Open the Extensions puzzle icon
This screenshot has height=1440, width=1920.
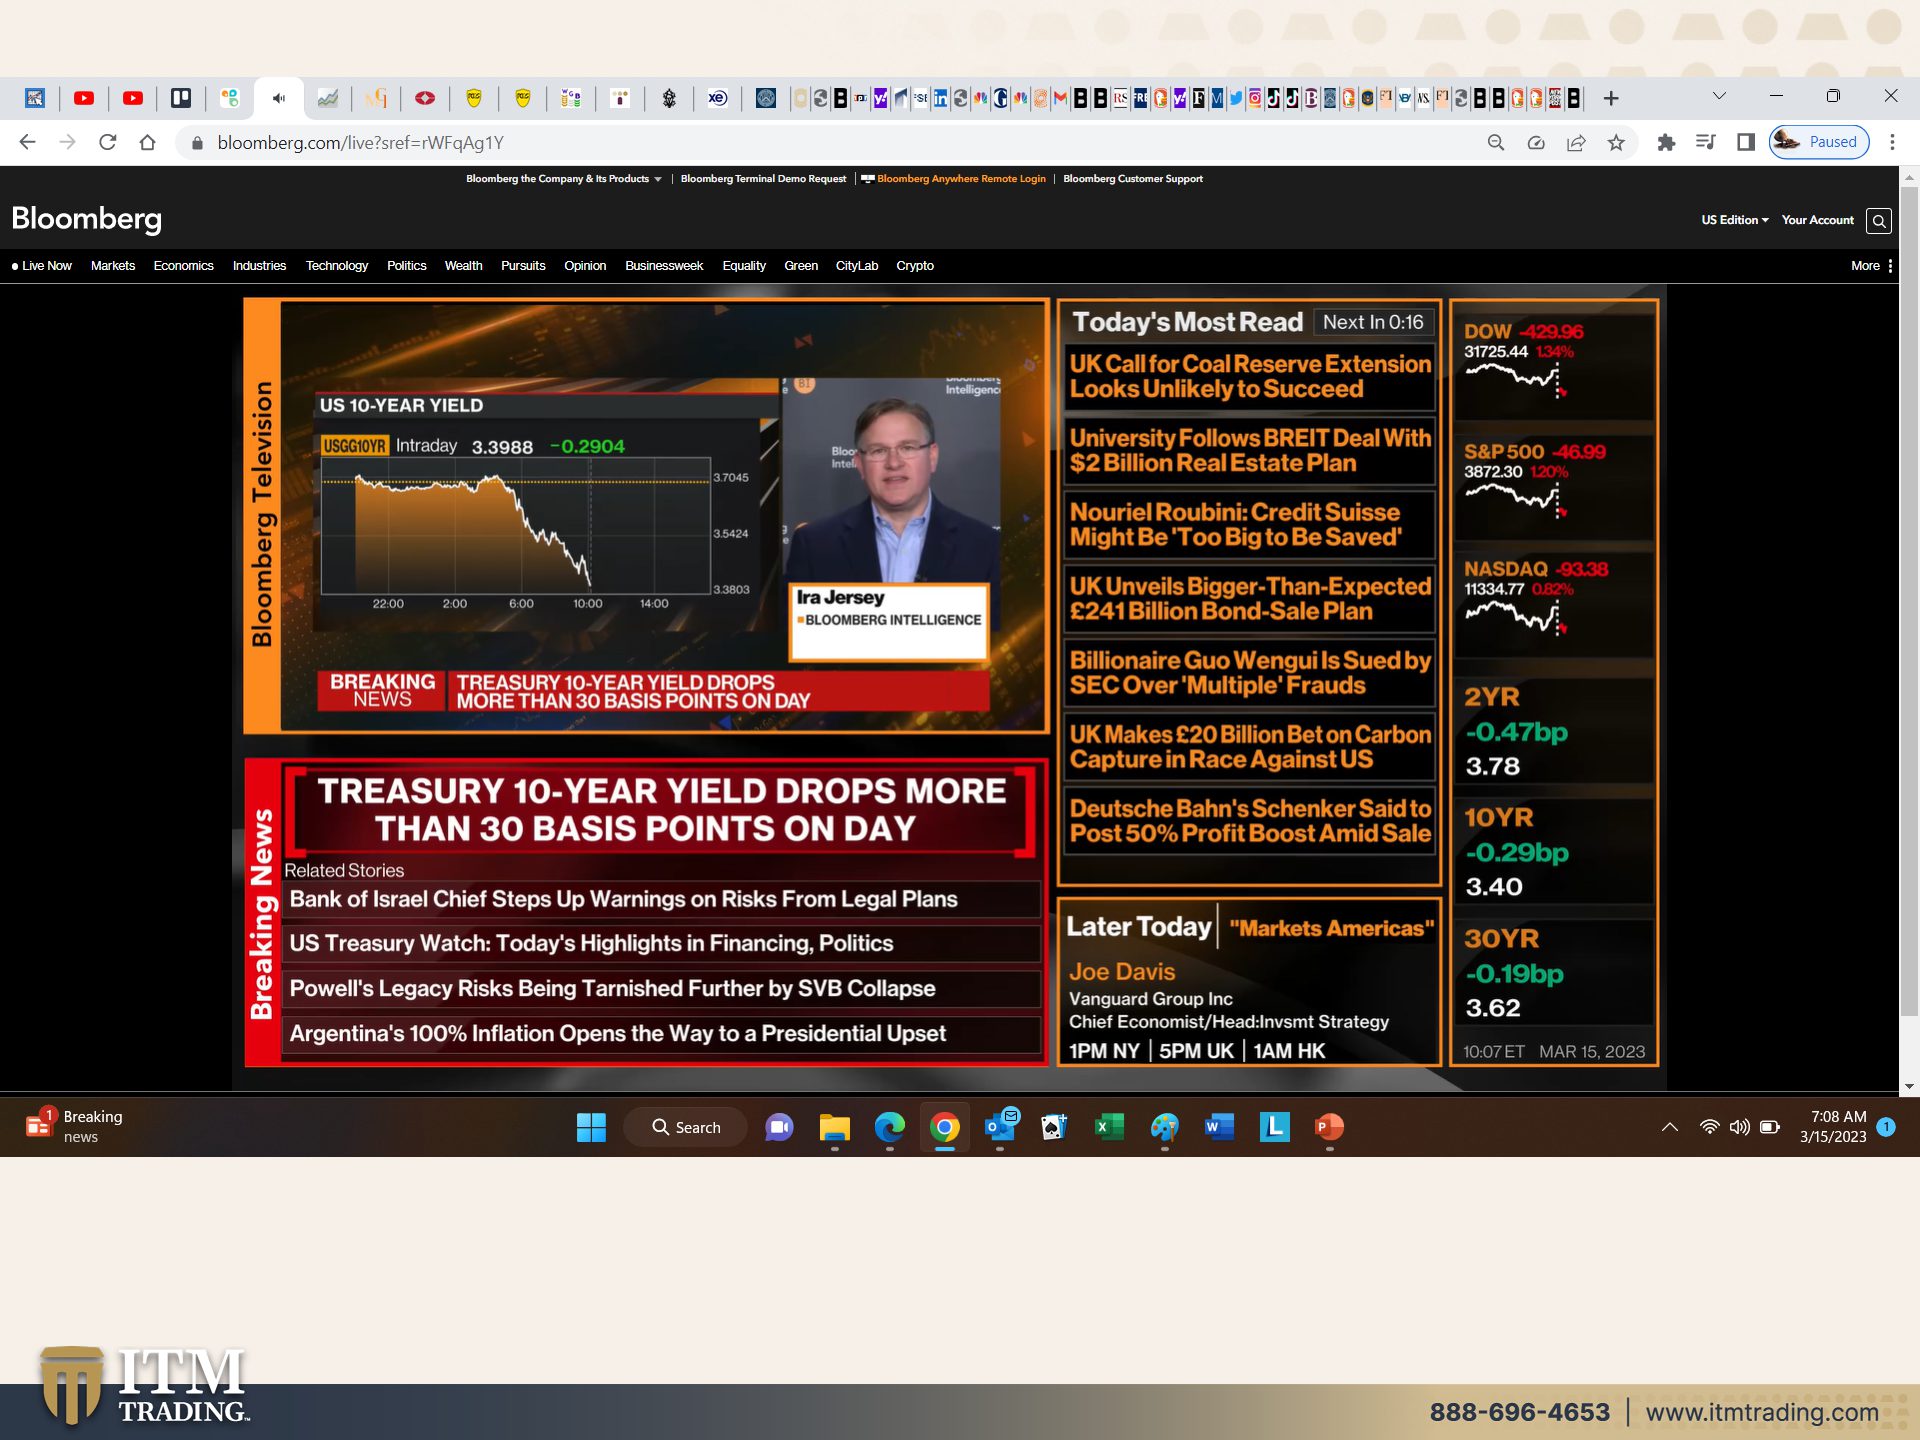coord(1666,142)
